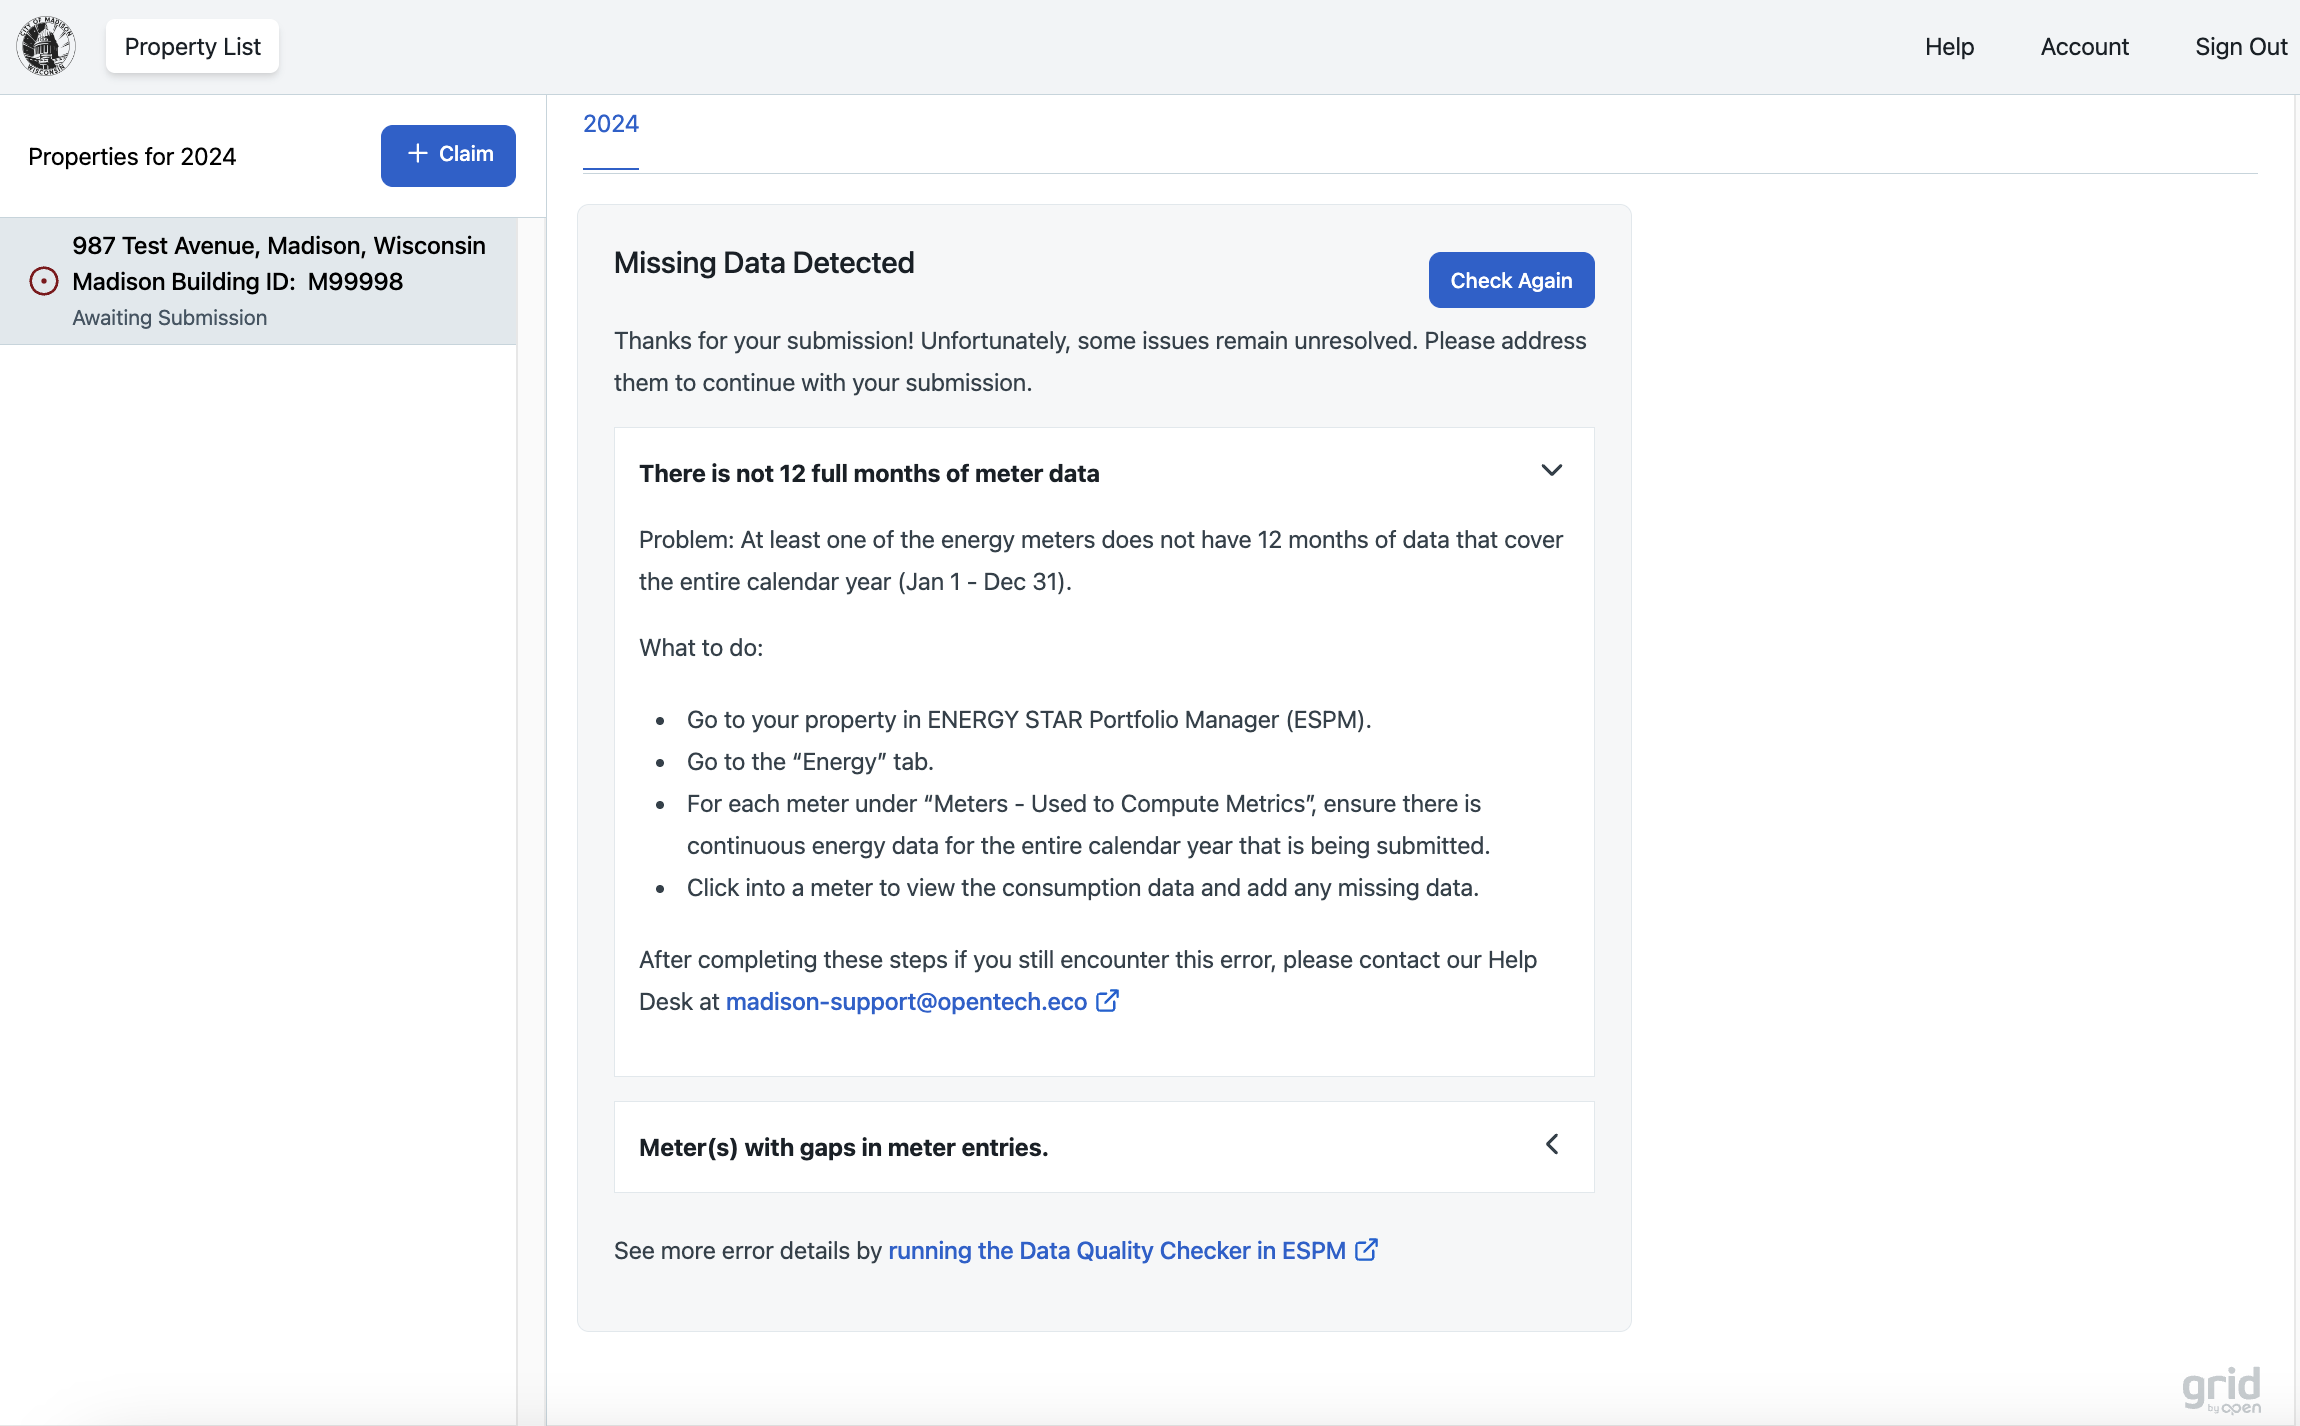
Task: Click Sign Out
Action: [x=2240, y=47]
